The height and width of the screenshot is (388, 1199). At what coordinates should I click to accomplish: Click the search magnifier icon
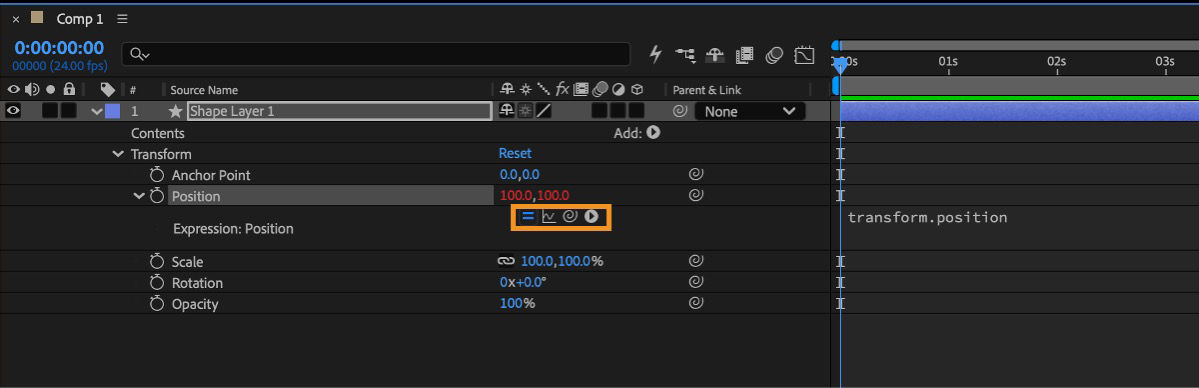(x=138, y=54)
